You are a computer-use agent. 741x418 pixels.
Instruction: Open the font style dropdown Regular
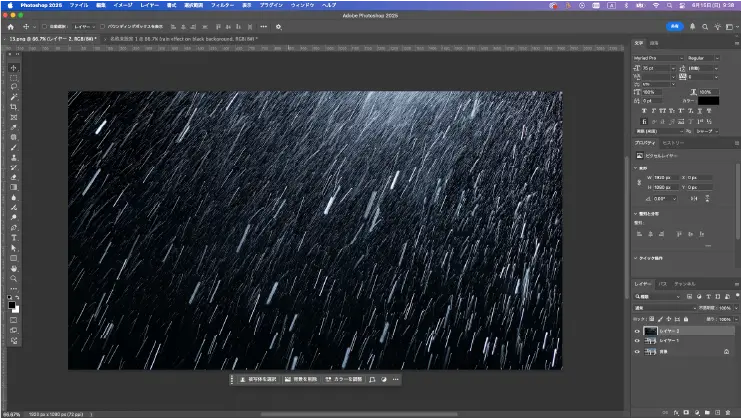pyautogui.click(x=703, y=58)
